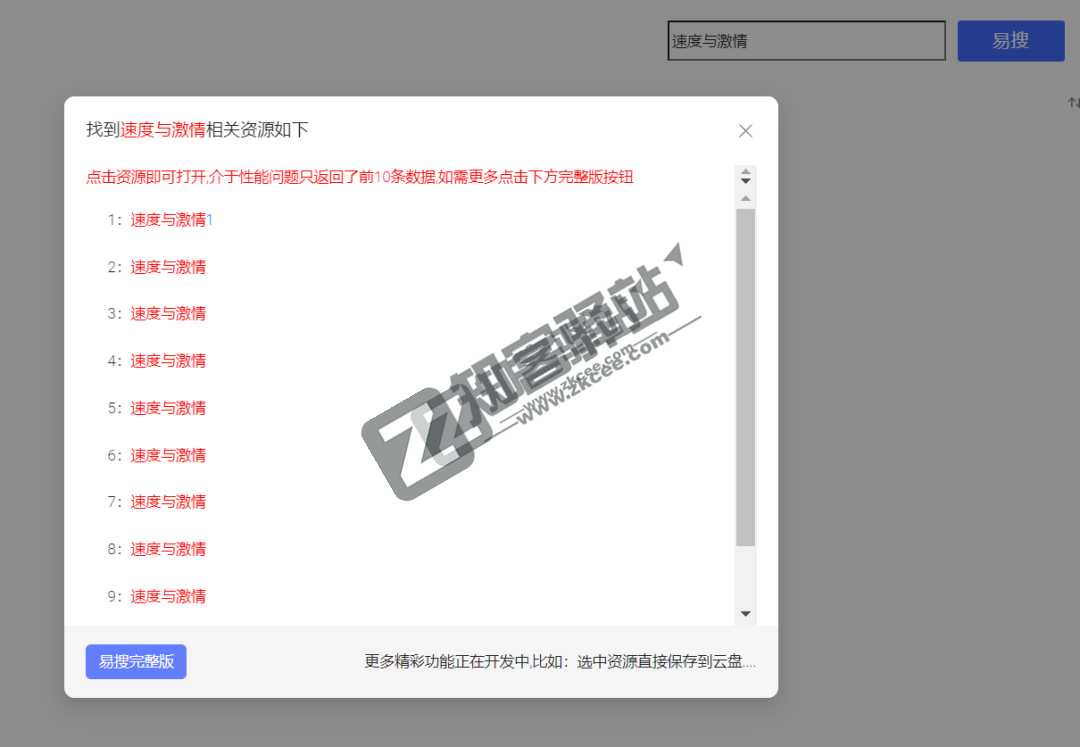Click the blue 易搜 search button

pyautogui.click(x=1010, y=41)
